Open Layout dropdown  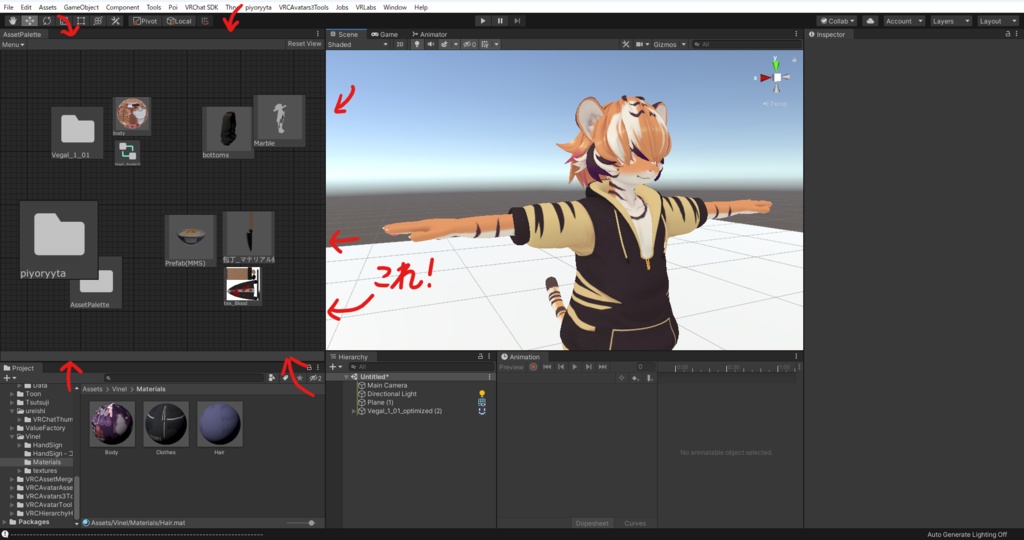pyautogui.click(x=998, y=21)
